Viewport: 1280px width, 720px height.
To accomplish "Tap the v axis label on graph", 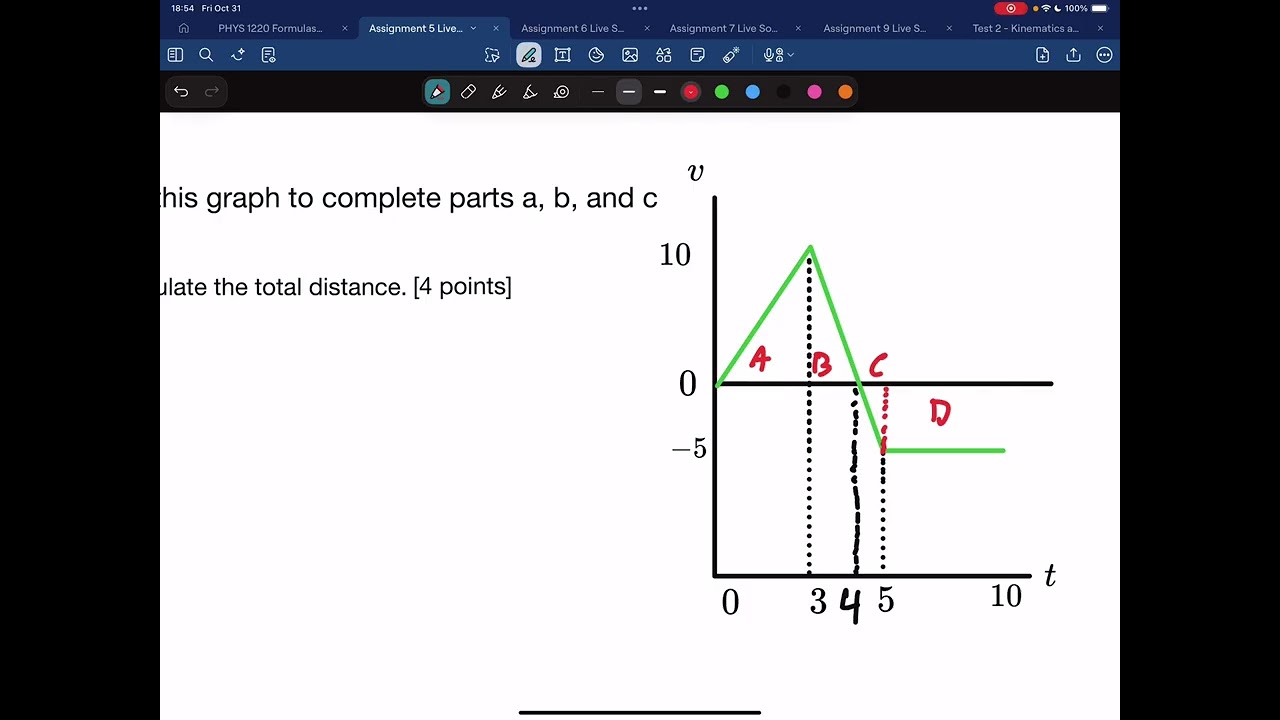I will coord(696,172).
